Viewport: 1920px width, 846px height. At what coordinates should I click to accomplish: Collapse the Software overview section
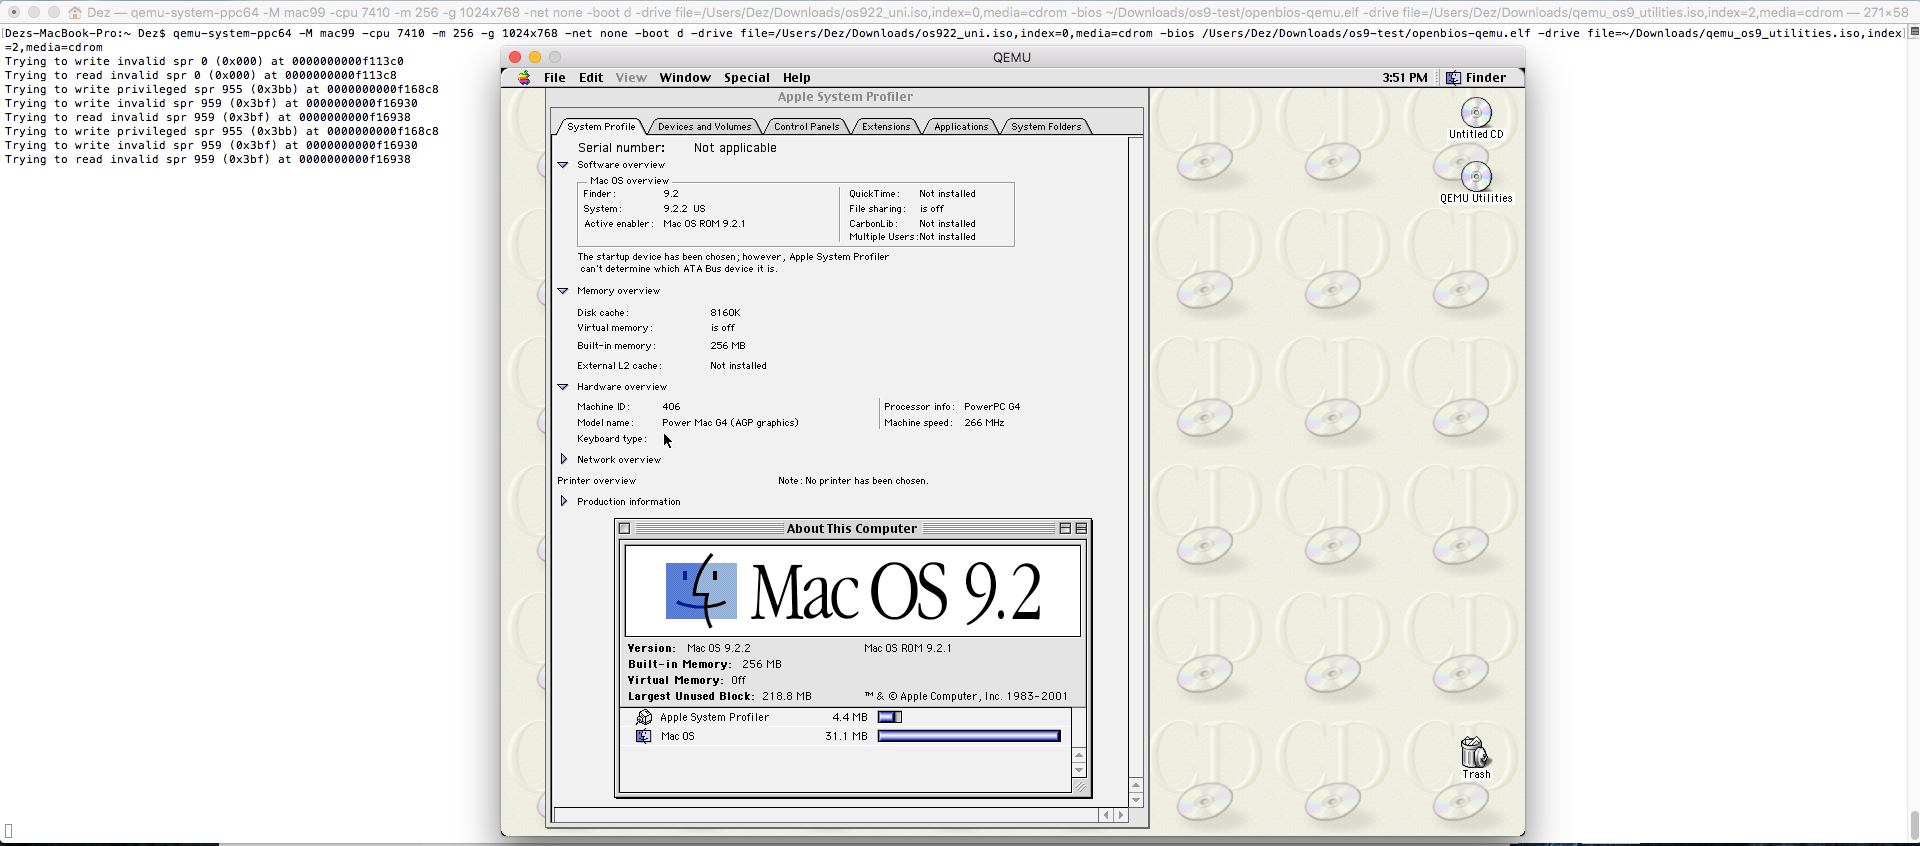pyautogui.click(x=563, y=165)
